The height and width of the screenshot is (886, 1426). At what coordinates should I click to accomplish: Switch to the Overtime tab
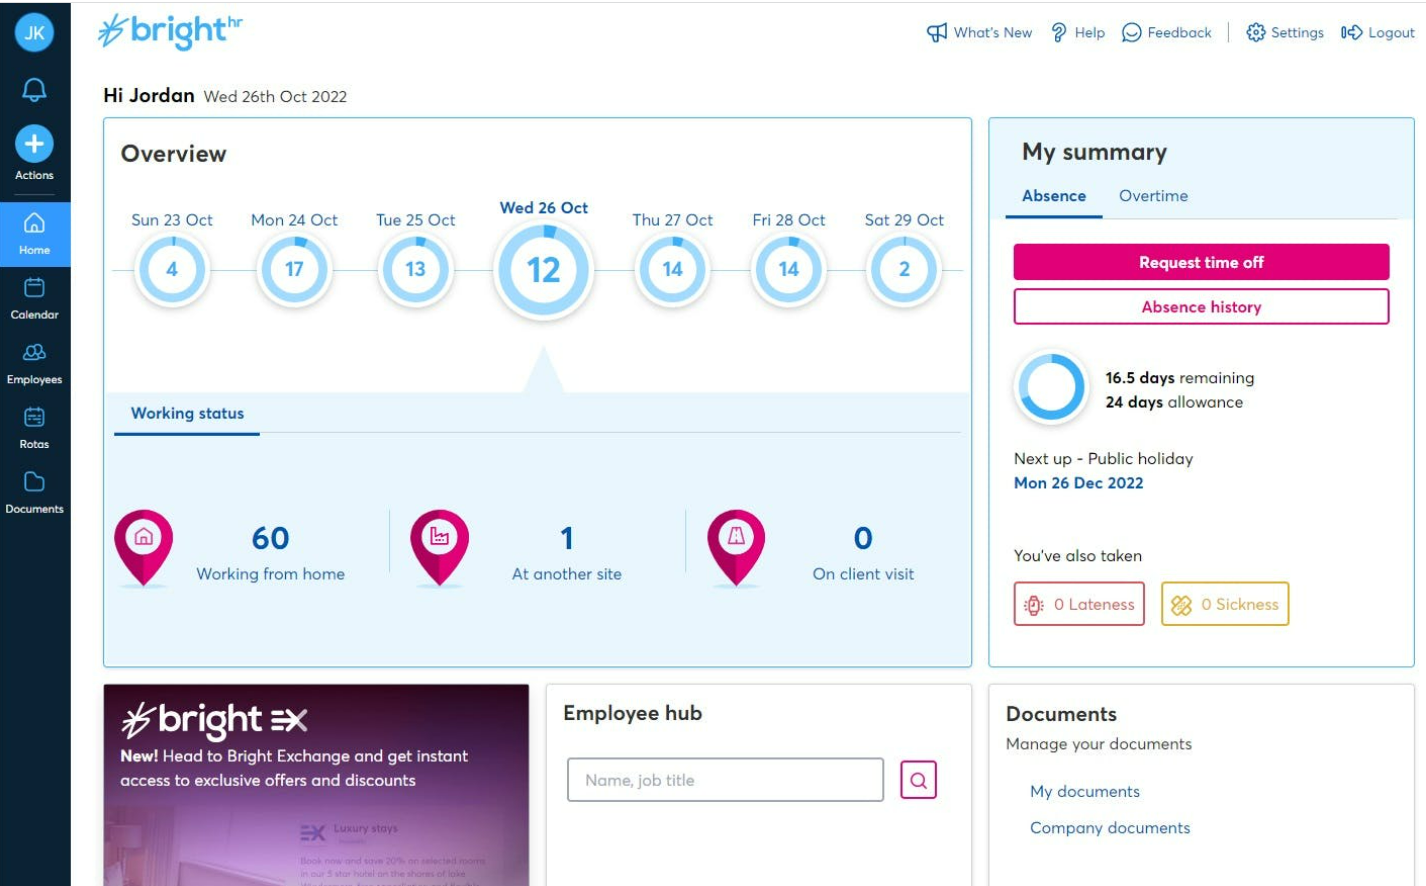coord(1153,196)
